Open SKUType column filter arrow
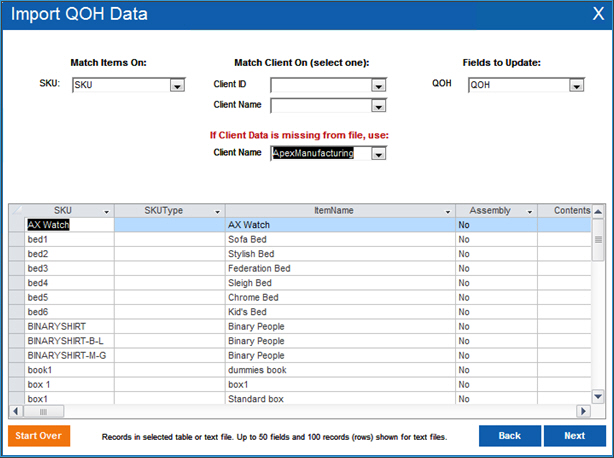This screenshot has height=458, width=614. [x=217, y=212]
